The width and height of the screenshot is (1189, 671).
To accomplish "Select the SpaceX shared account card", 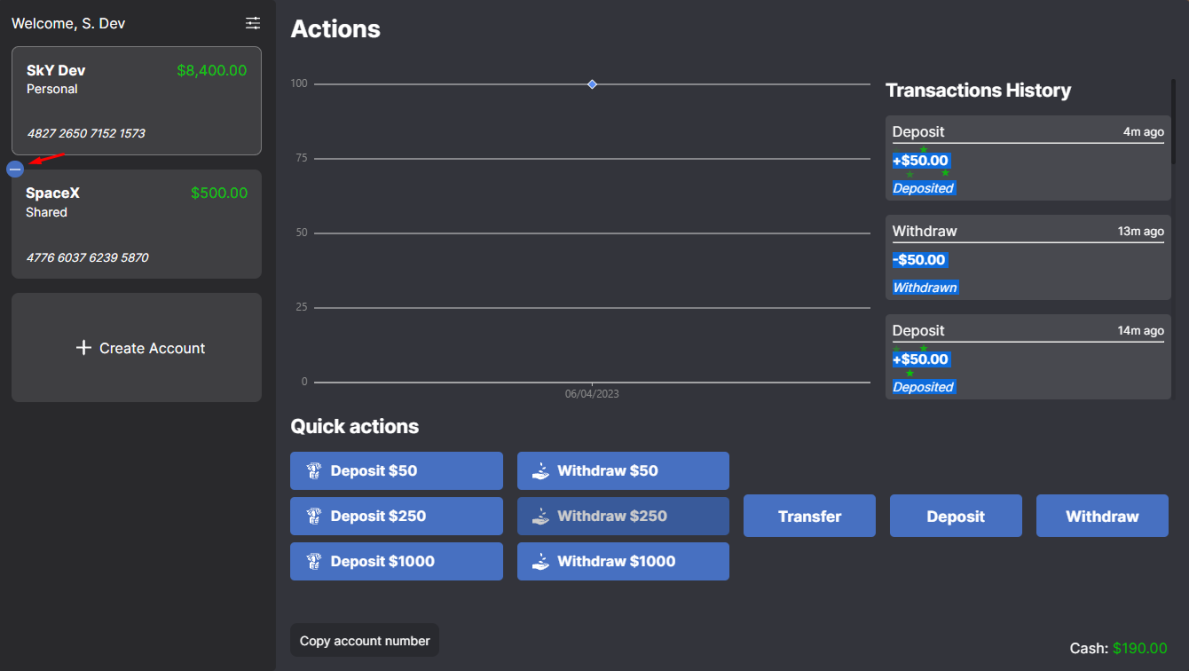I will (136, 224).
